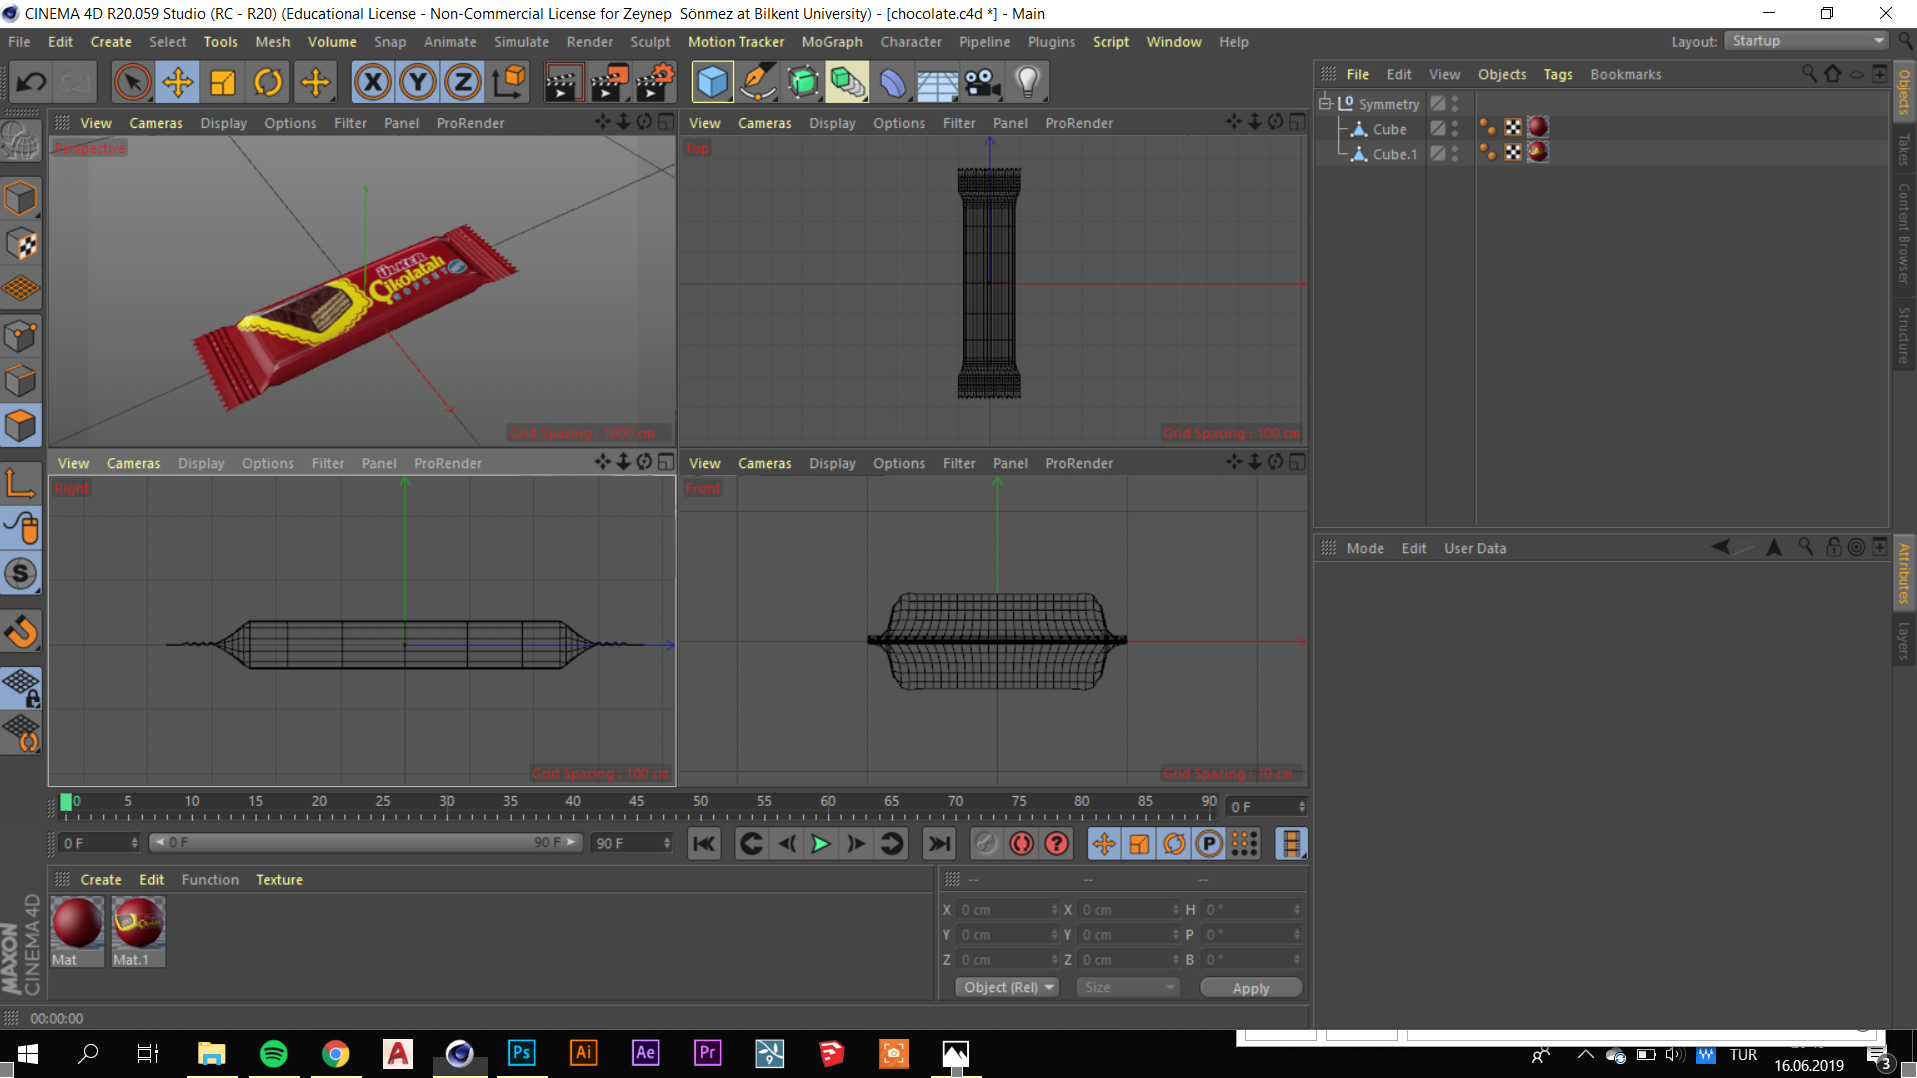Toggle coordinate system icon
This screenshot has width=1917, height=1078.
509,82
